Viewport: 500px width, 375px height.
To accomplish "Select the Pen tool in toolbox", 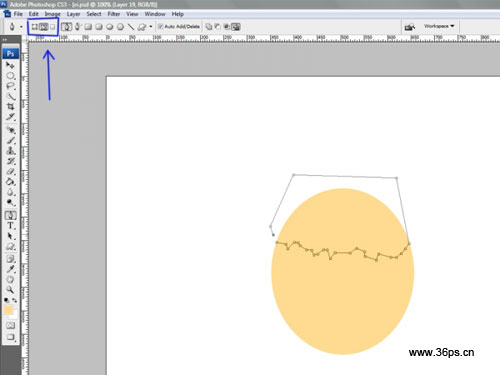I will [10, 215].
